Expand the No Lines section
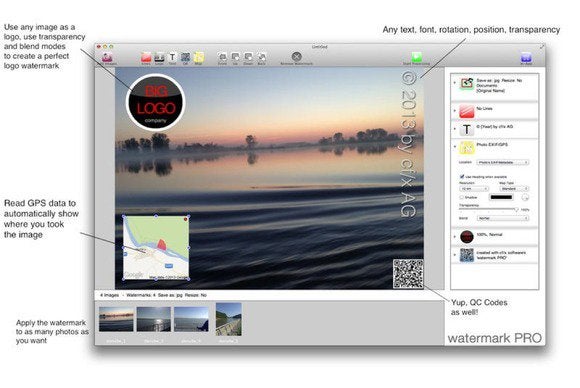The image size is (580, 388). 455,111
